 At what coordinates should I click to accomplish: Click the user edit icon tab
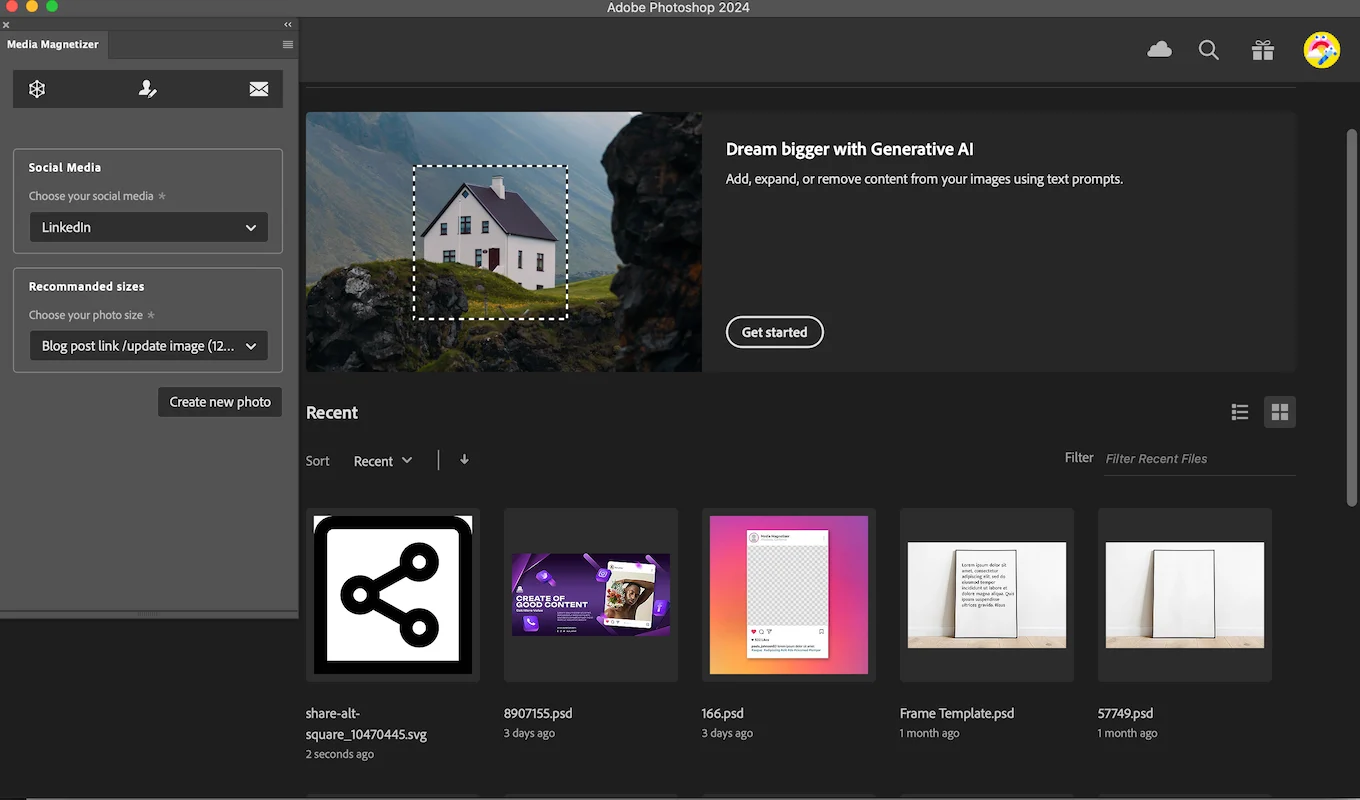pyautogui.click(x=148, y=89)
